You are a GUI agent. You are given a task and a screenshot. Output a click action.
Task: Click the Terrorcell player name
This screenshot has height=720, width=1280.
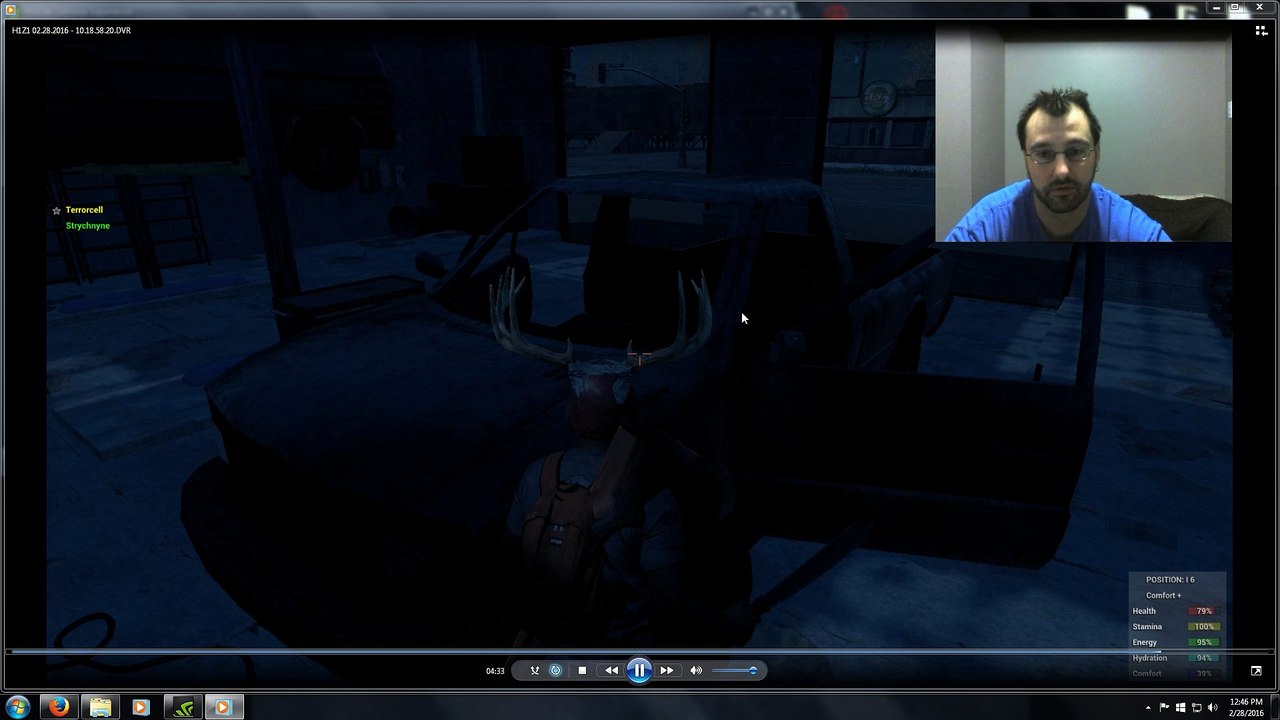tap(84, 210)
